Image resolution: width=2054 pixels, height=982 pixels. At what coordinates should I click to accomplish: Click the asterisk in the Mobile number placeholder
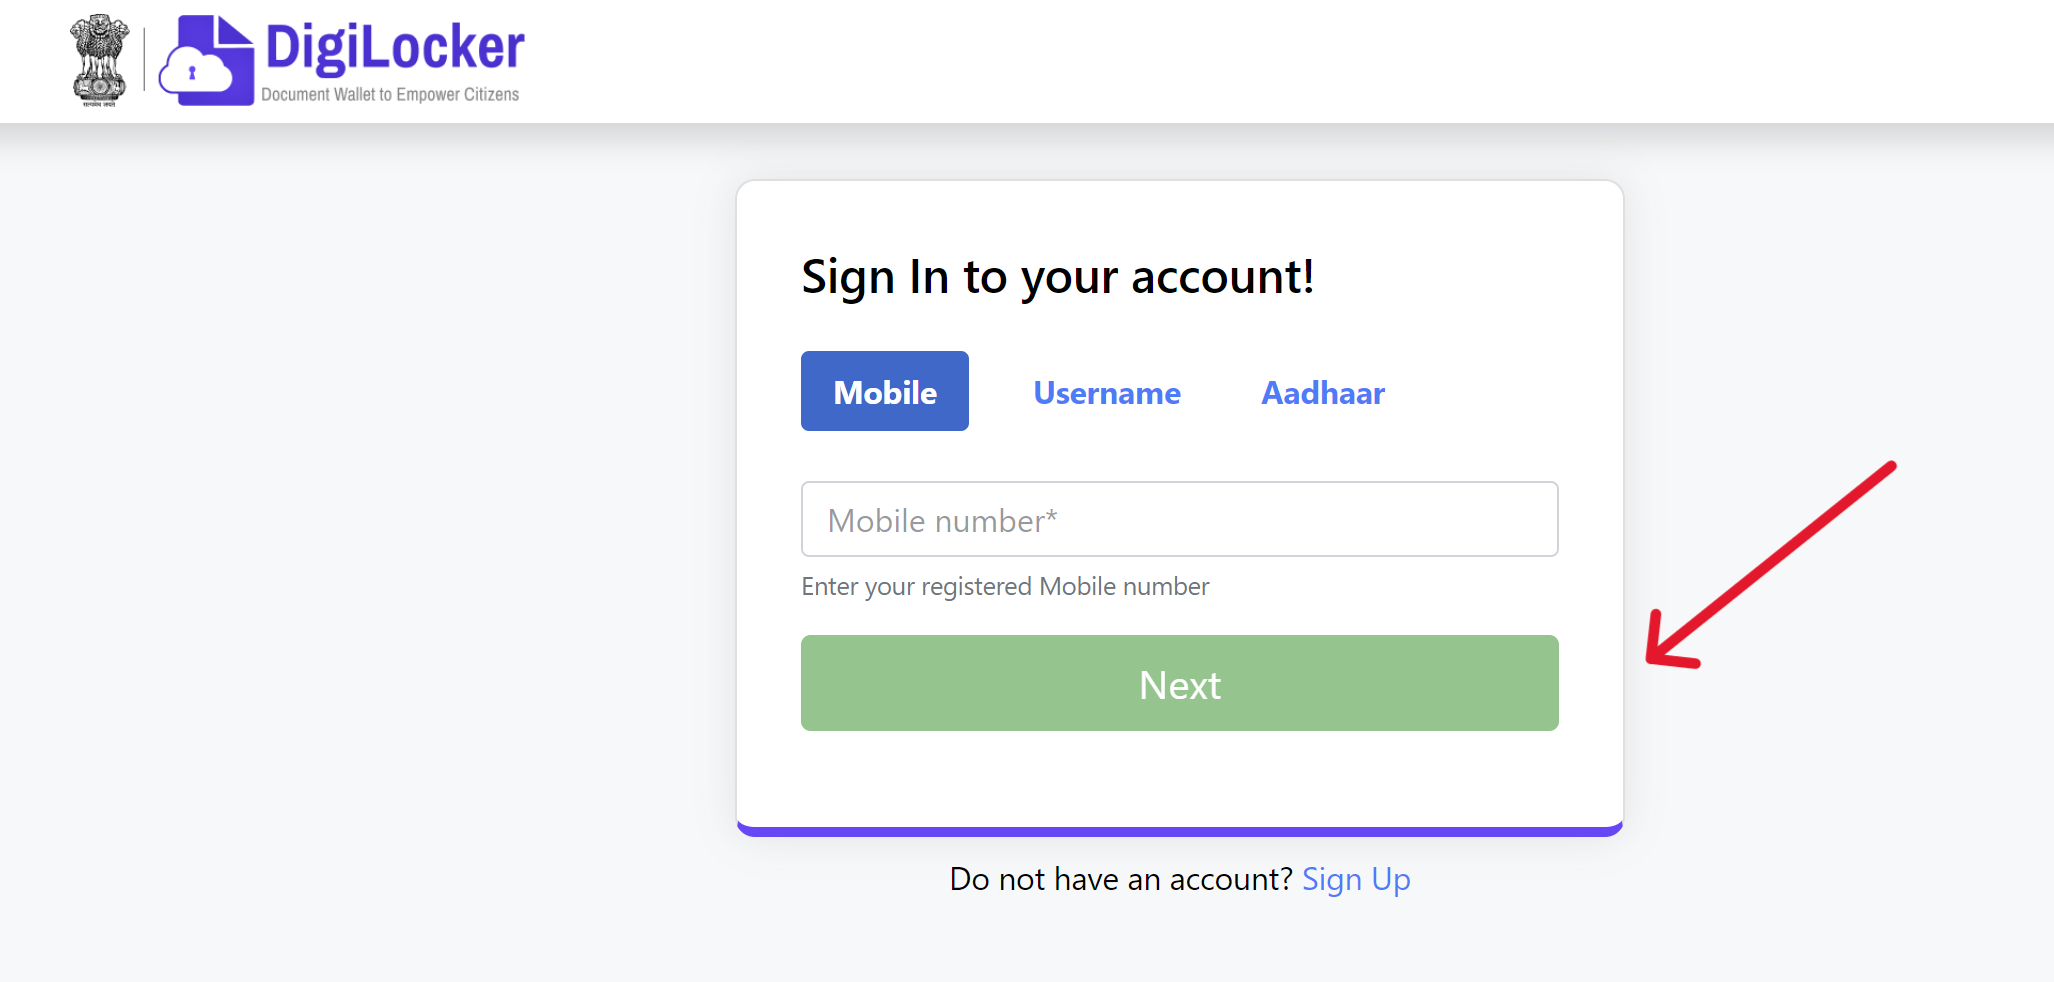(x=1051, y=516)
